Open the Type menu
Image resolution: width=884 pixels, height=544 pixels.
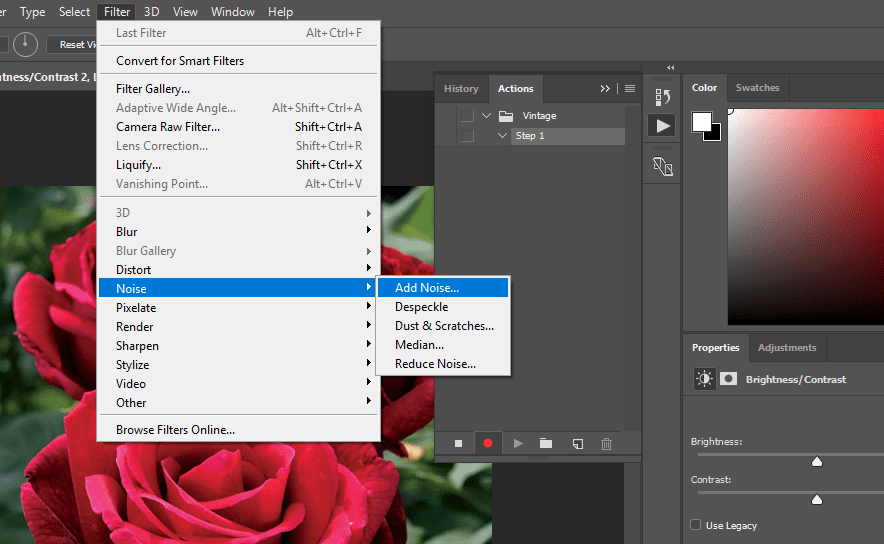tap(33, 12)
